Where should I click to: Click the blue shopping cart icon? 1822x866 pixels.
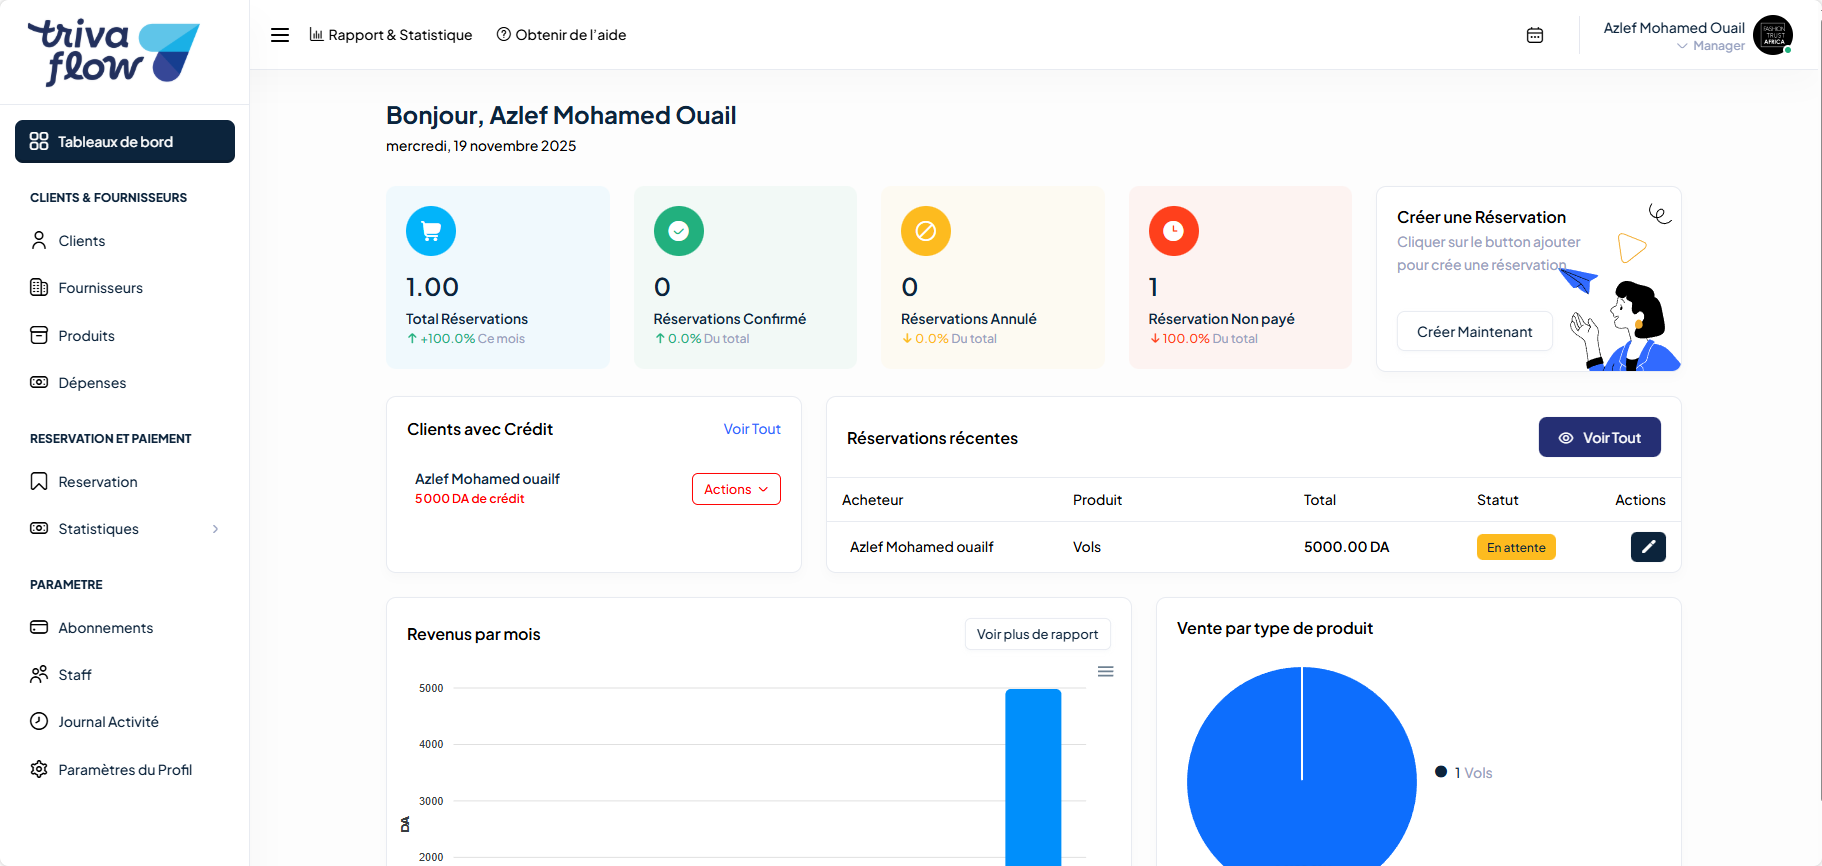point(431,231)
